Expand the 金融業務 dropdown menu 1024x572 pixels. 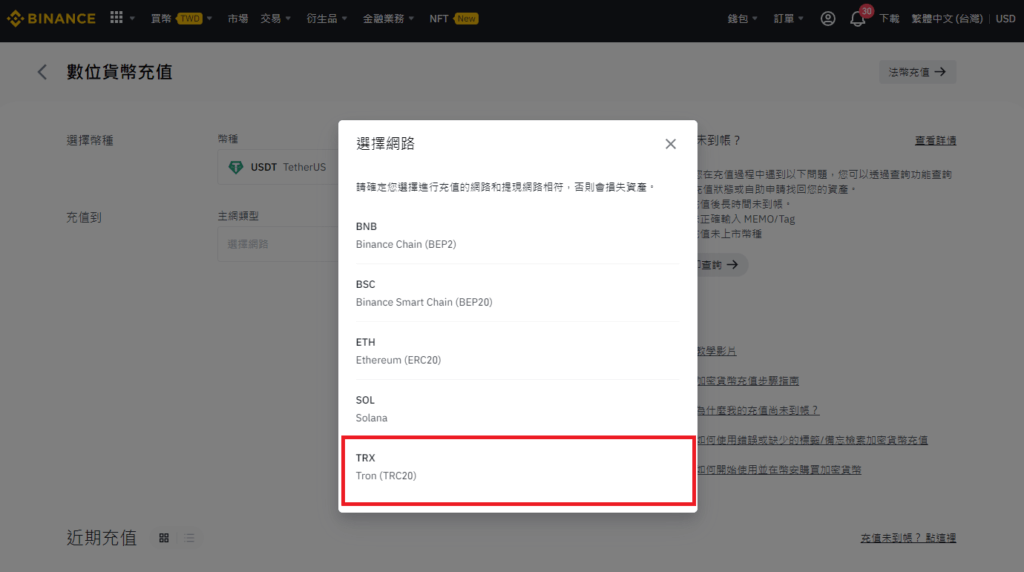(x=389, y=18)
